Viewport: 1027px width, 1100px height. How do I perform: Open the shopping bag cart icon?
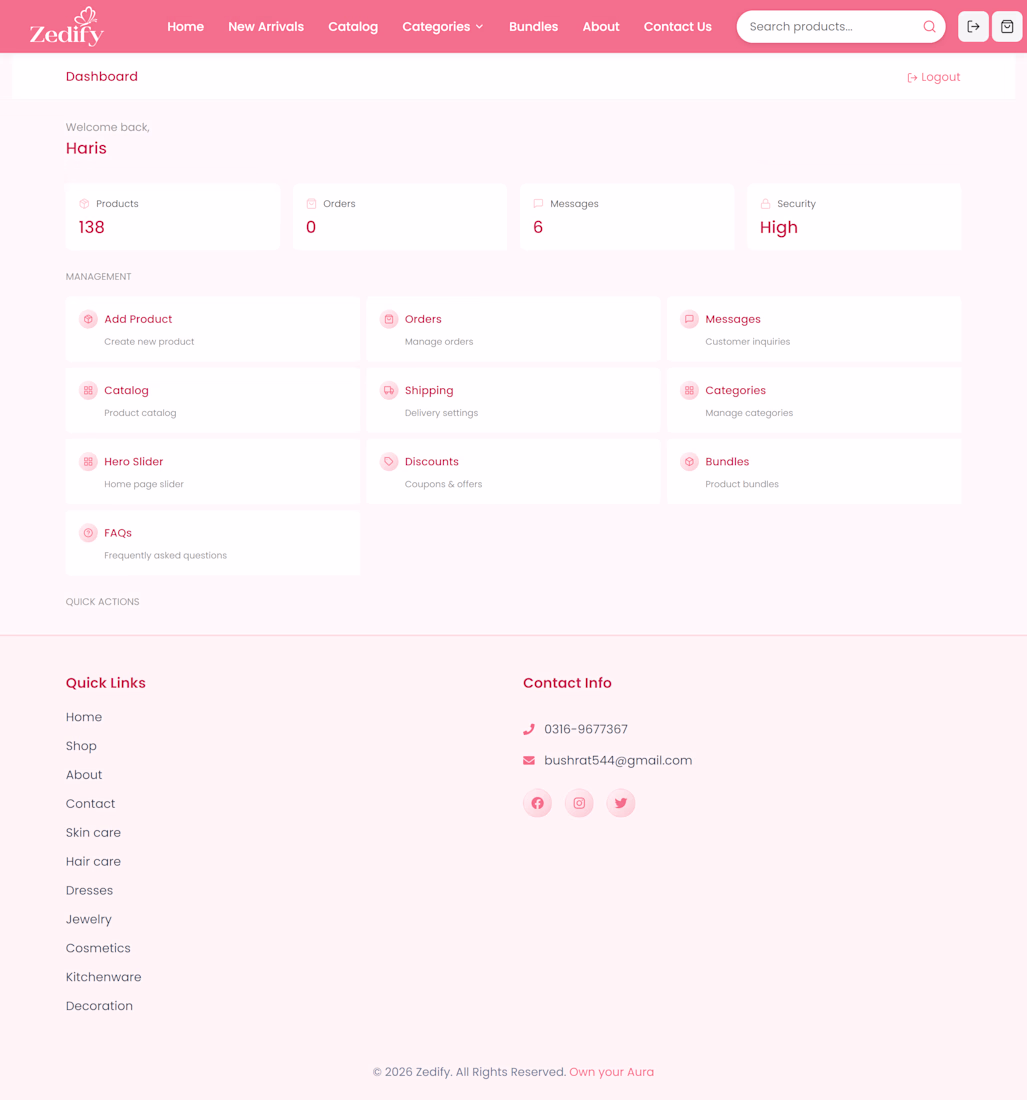[x=1007, y=27]
